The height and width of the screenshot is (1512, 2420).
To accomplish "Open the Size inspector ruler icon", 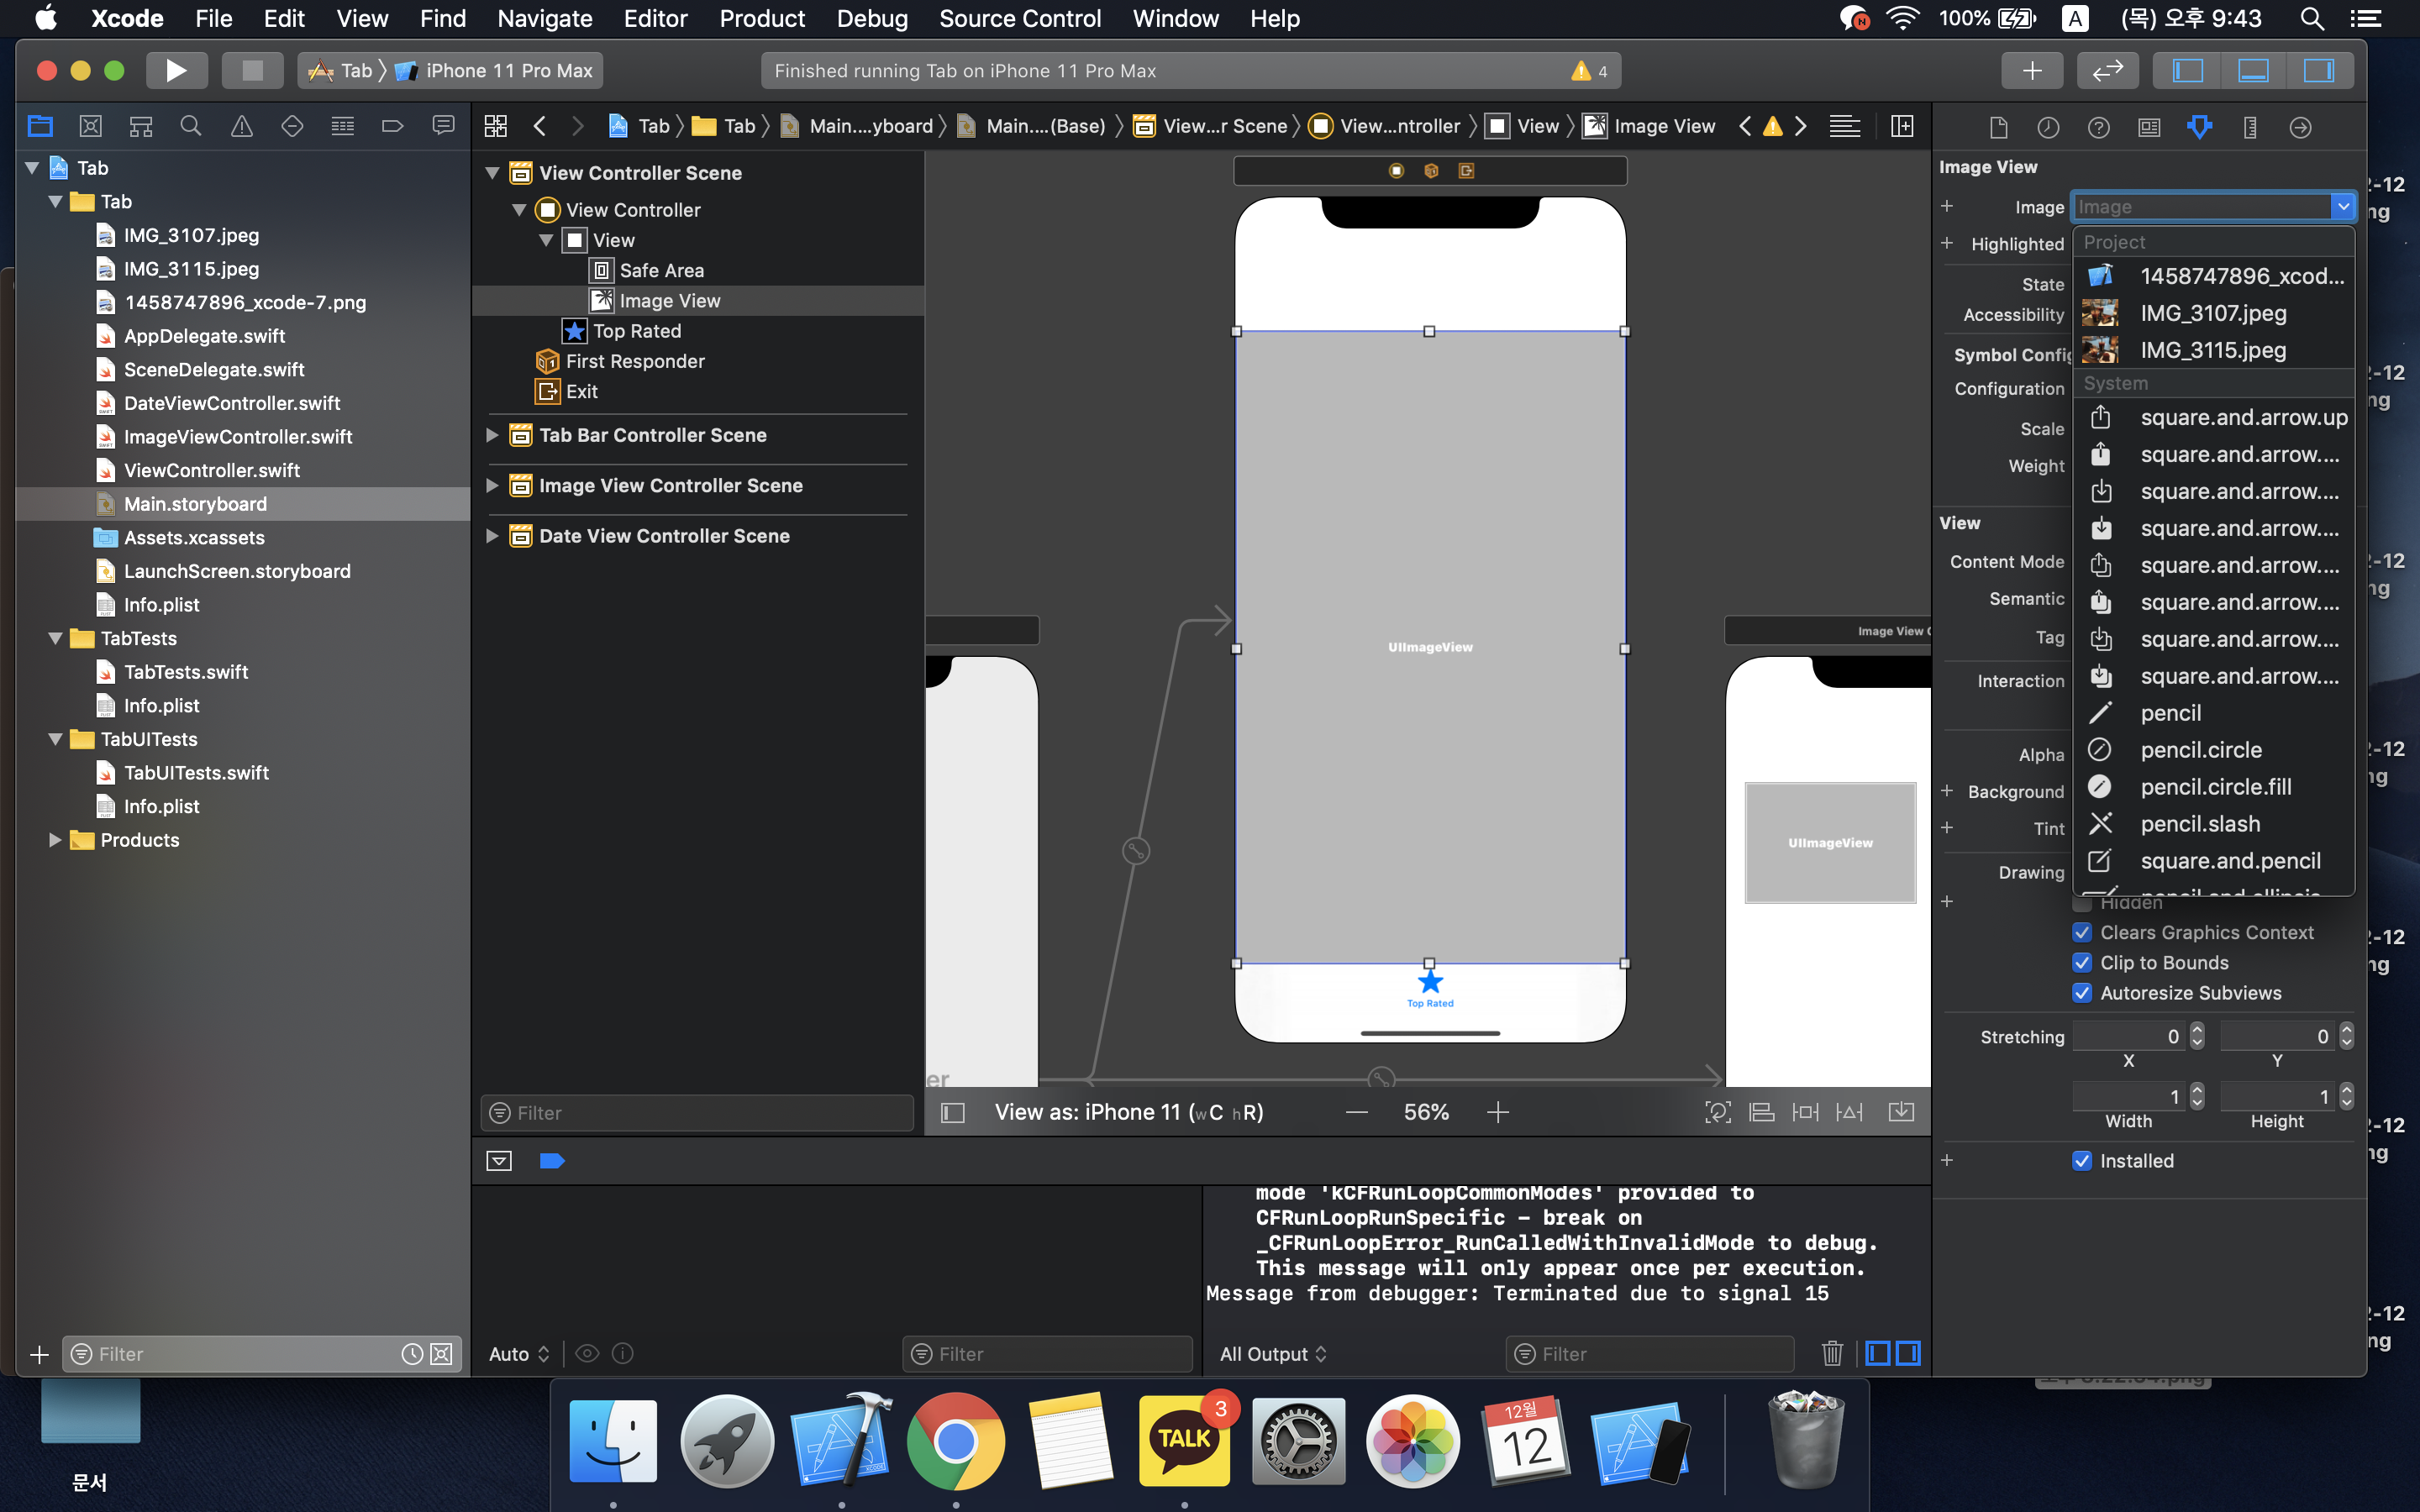I will [x=2249, y=127].
